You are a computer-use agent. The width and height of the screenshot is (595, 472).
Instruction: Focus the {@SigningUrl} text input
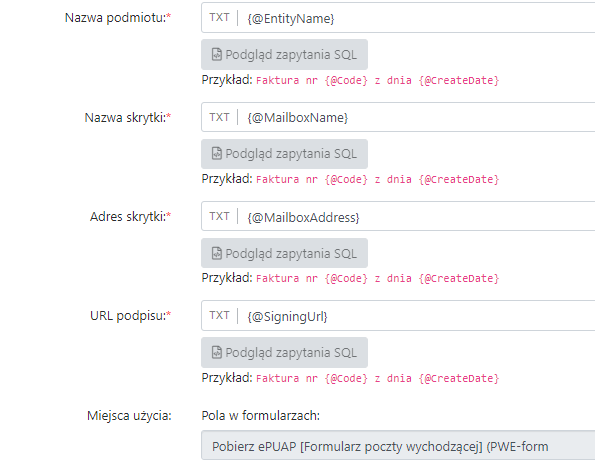click(x=417, y=315)
